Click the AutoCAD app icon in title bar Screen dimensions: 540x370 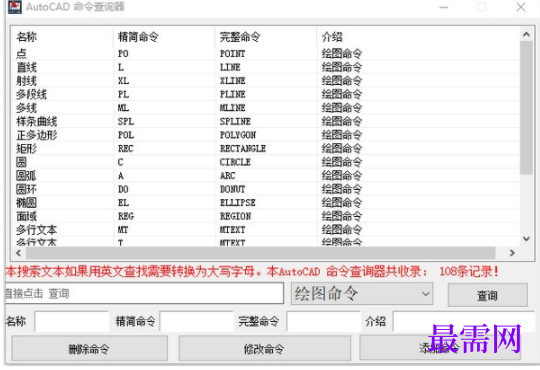(x=15, y=7)
